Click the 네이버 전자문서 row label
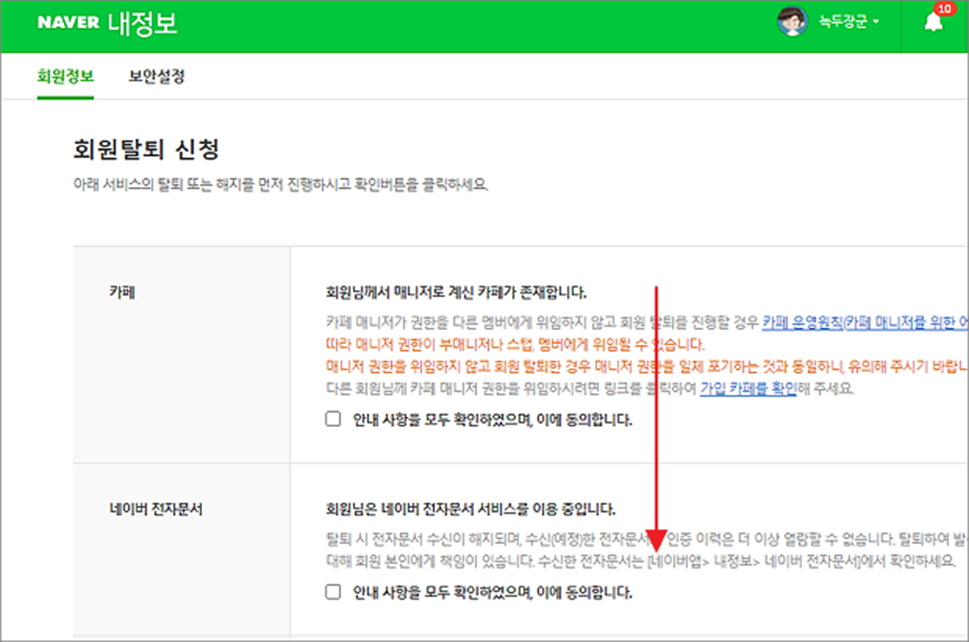 pos(156,509)
